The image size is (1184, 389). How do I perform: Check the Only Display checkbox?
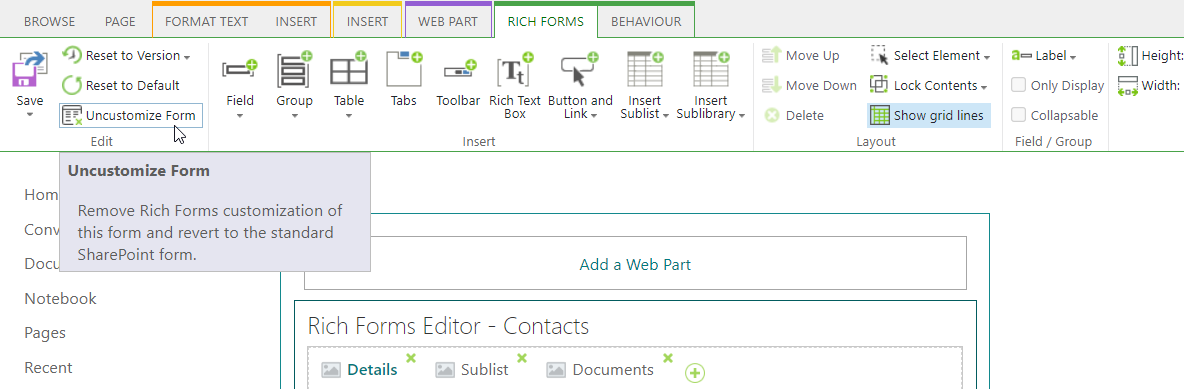(1019, 85)
